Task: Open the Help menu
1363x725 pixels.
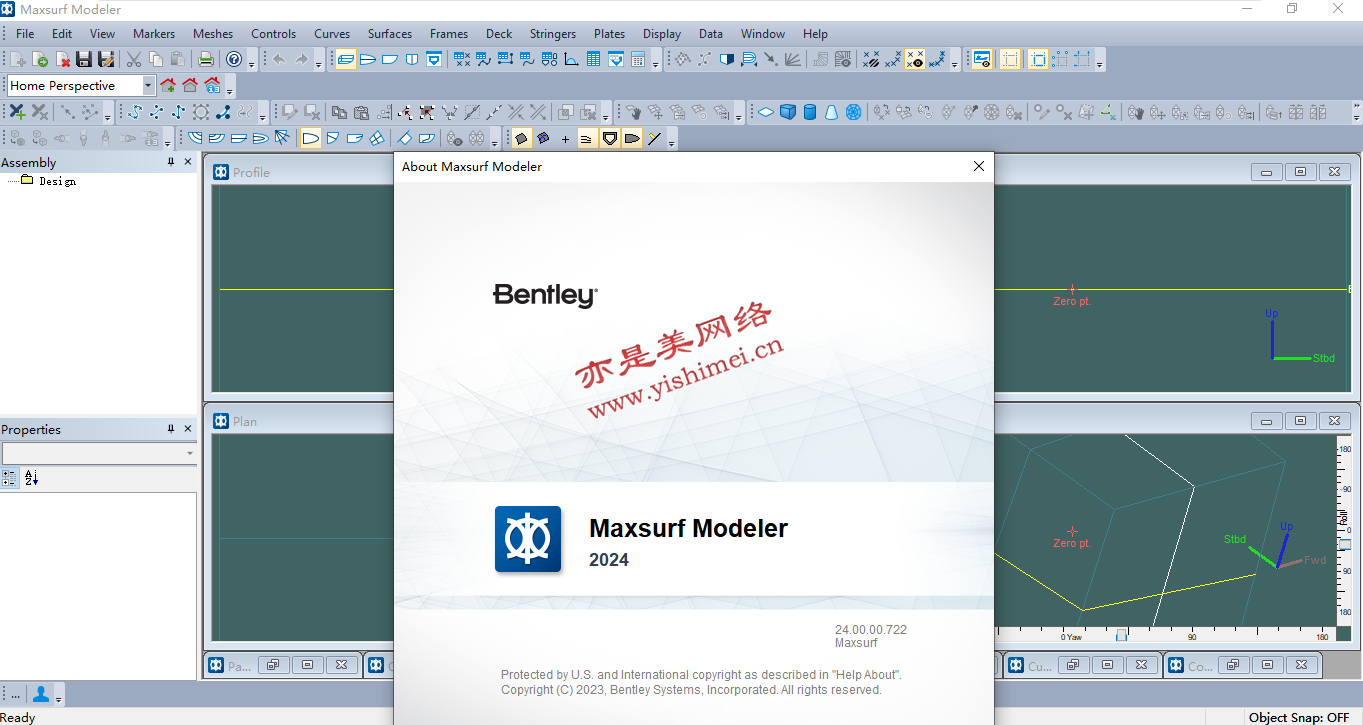Action: tap(815, 33)
